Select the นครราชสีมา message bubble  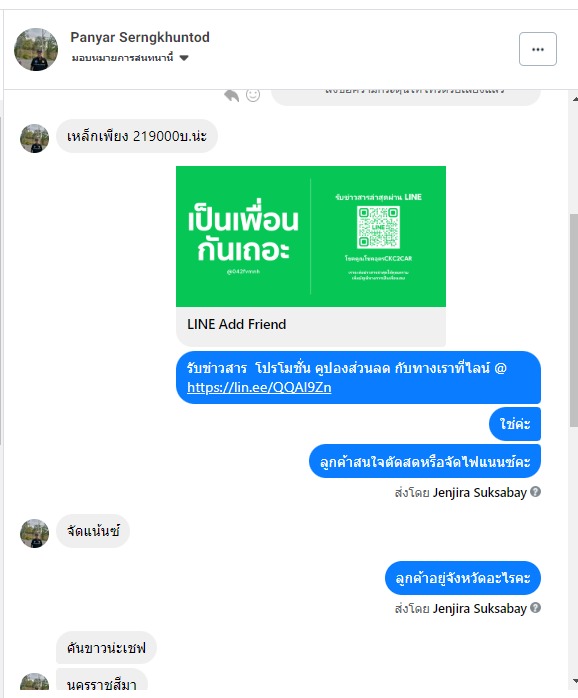tap(102, 682)
